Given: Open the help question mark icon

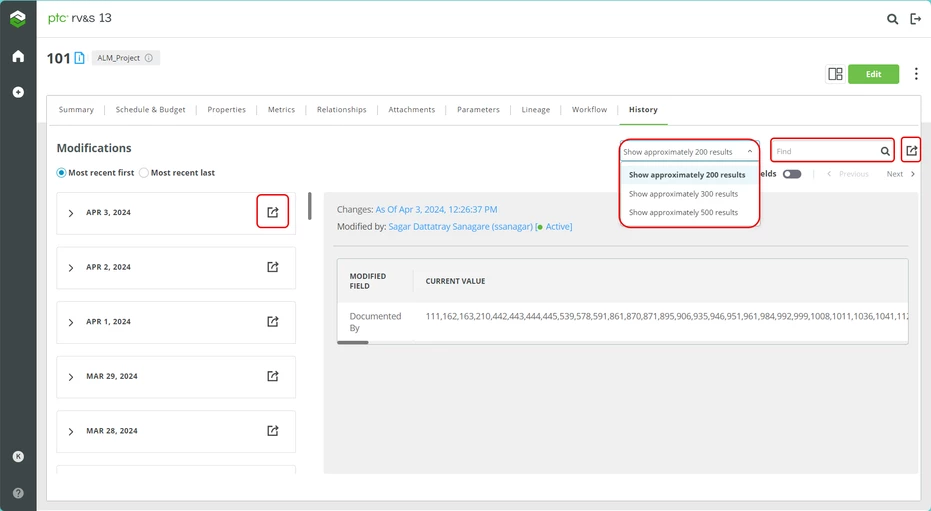Looking at the screenshot, I should (x=18, y=493).
